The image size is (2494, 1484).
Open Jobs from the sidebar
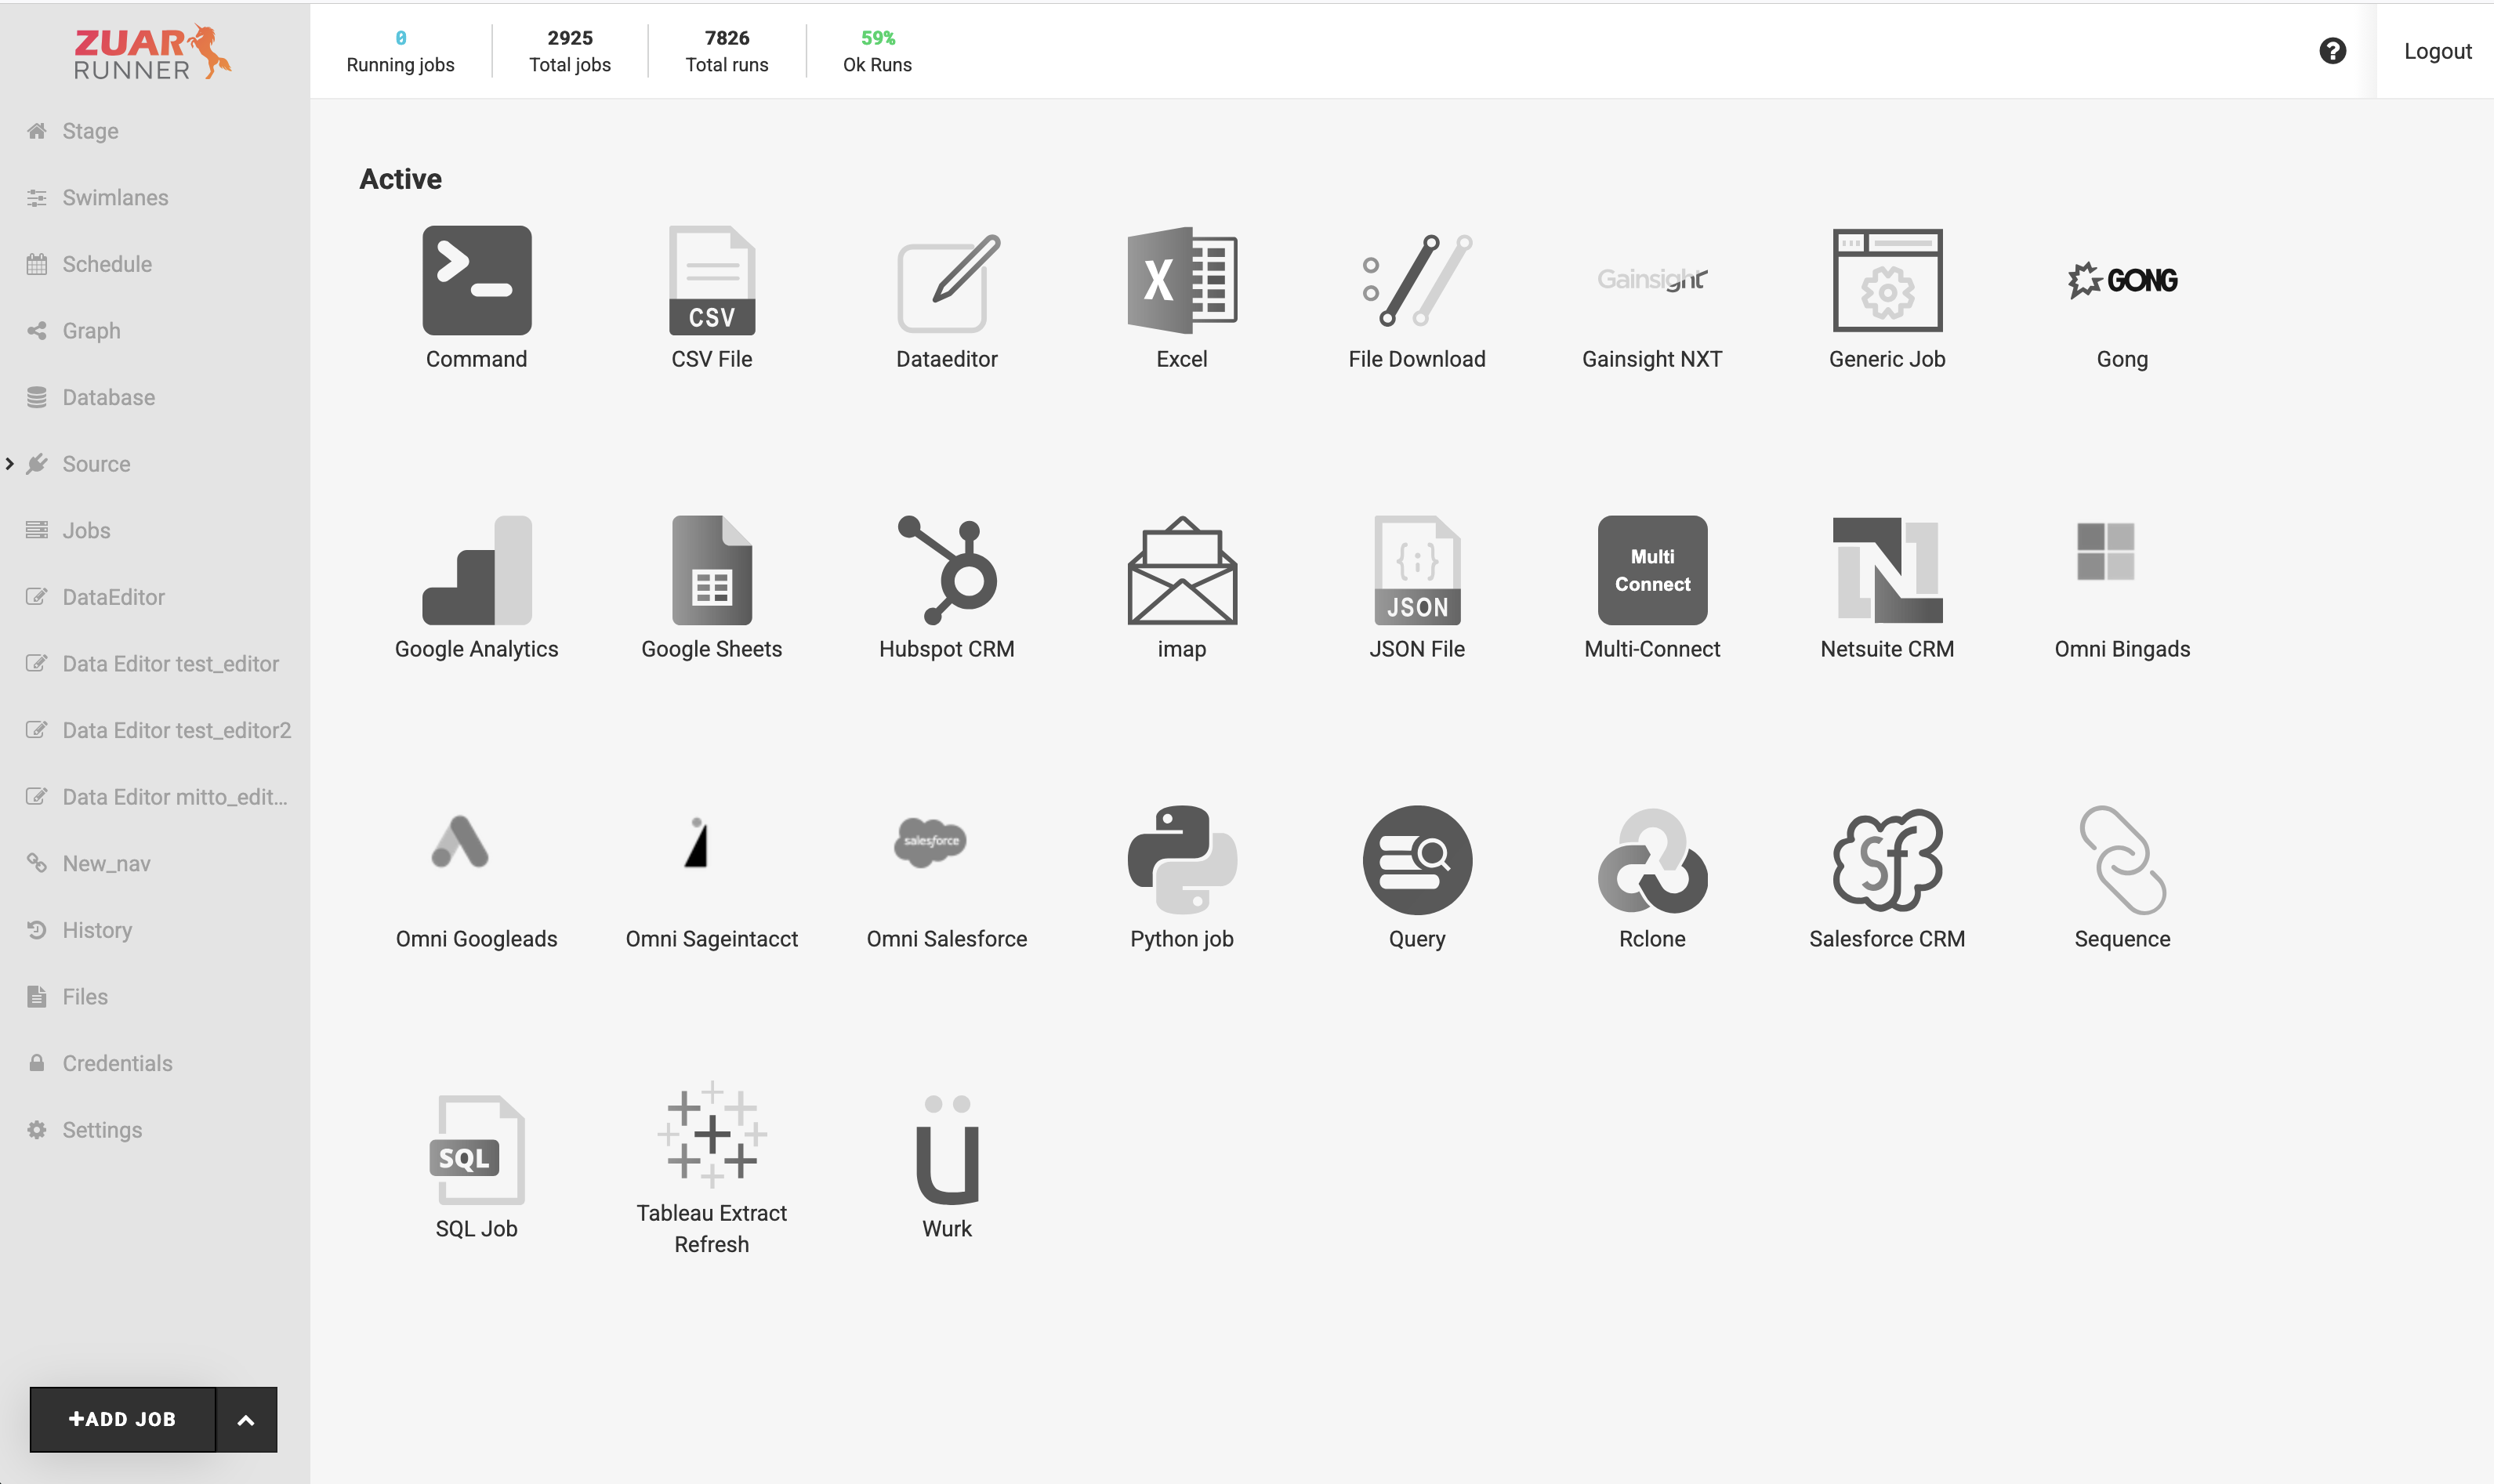point(86,531)
